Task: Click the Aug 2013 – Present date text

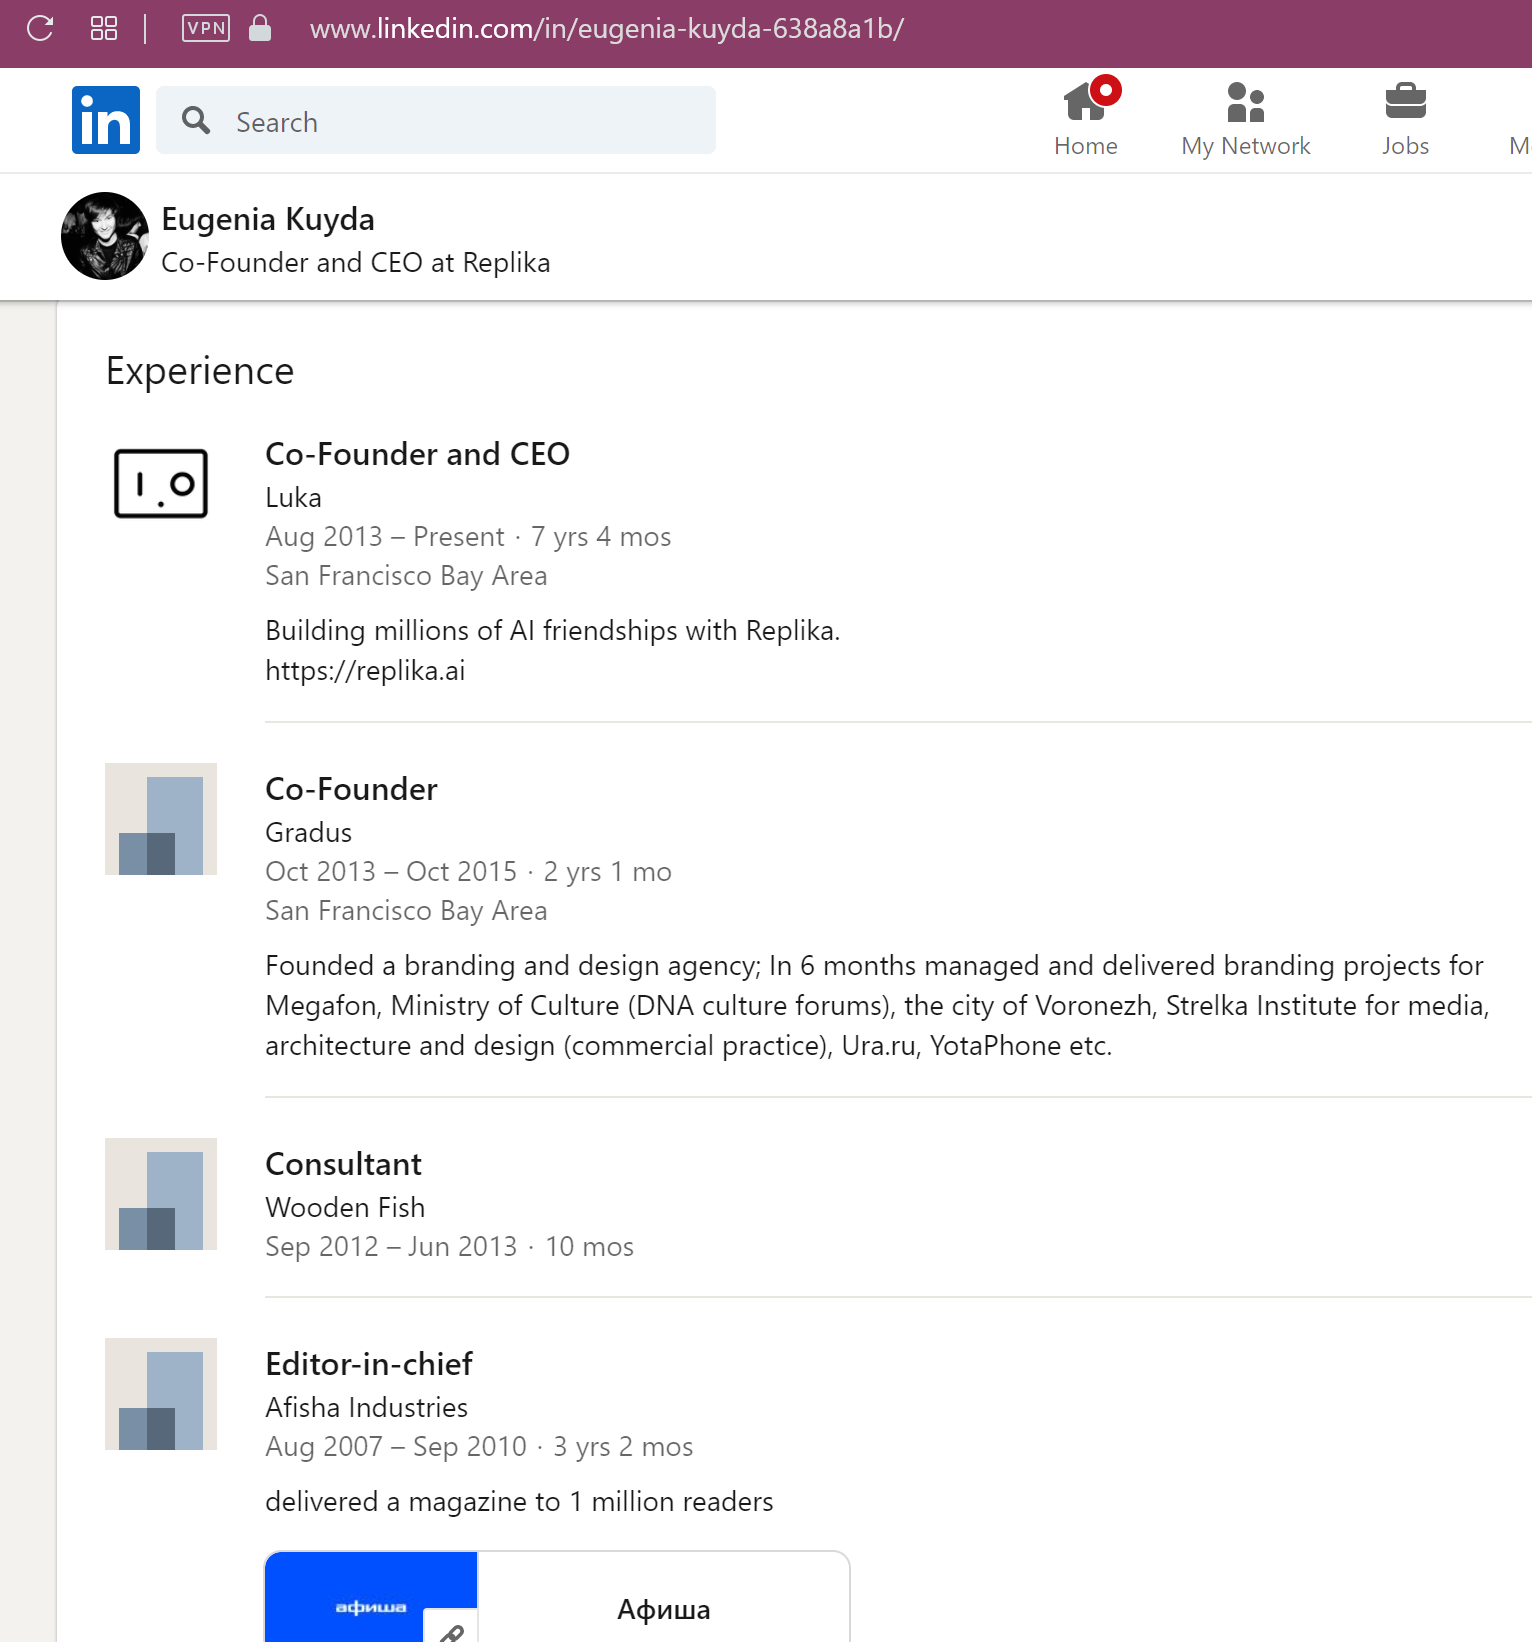Action: [x=384, y=537]
